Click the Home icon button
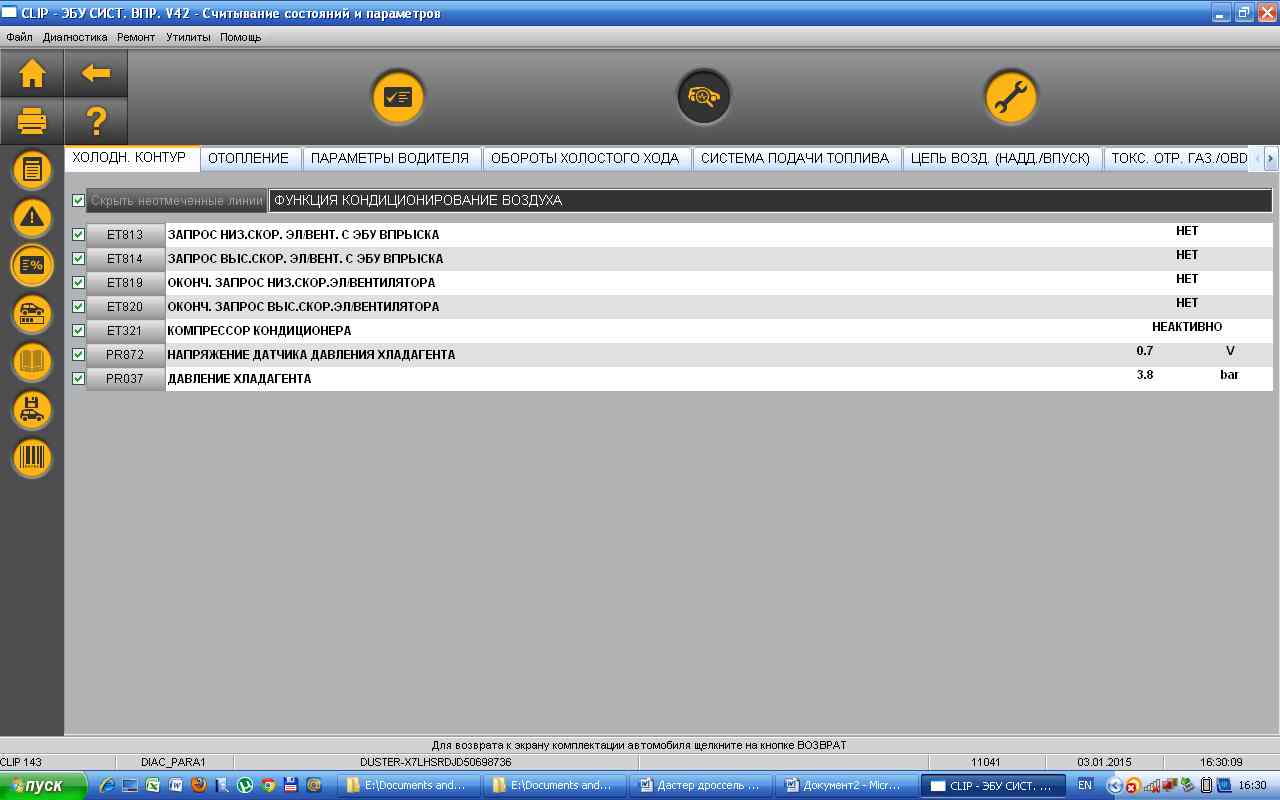The image size is (1280, 800). coord(32,73)
